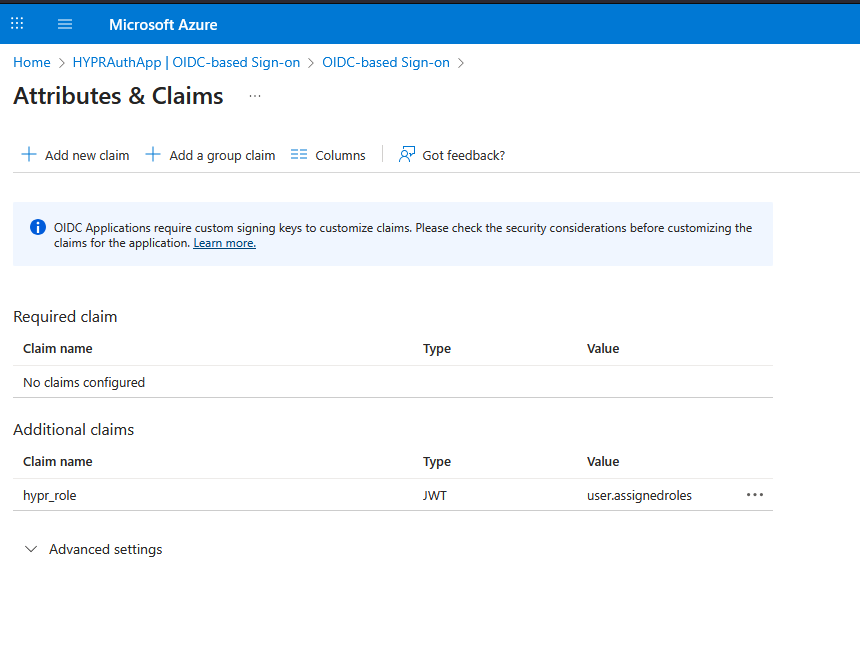Click the No claims configured row
The image size is (860, 662).
point(393,382)
